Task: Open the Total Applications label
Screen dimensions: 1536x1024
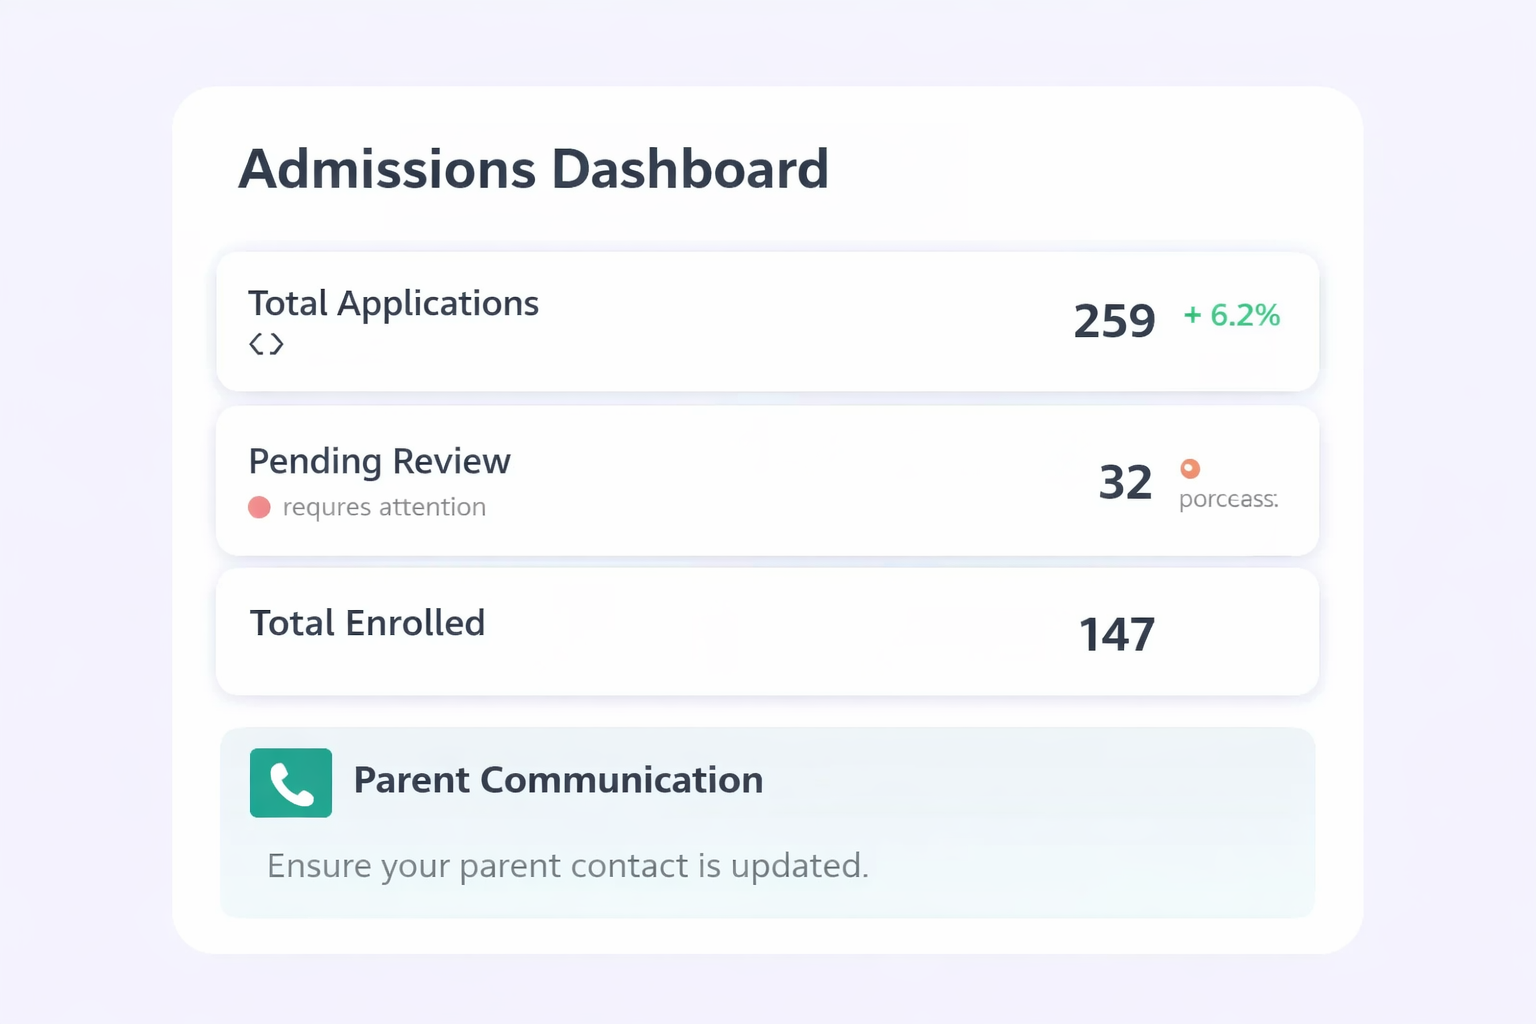Action: (393, 304)
